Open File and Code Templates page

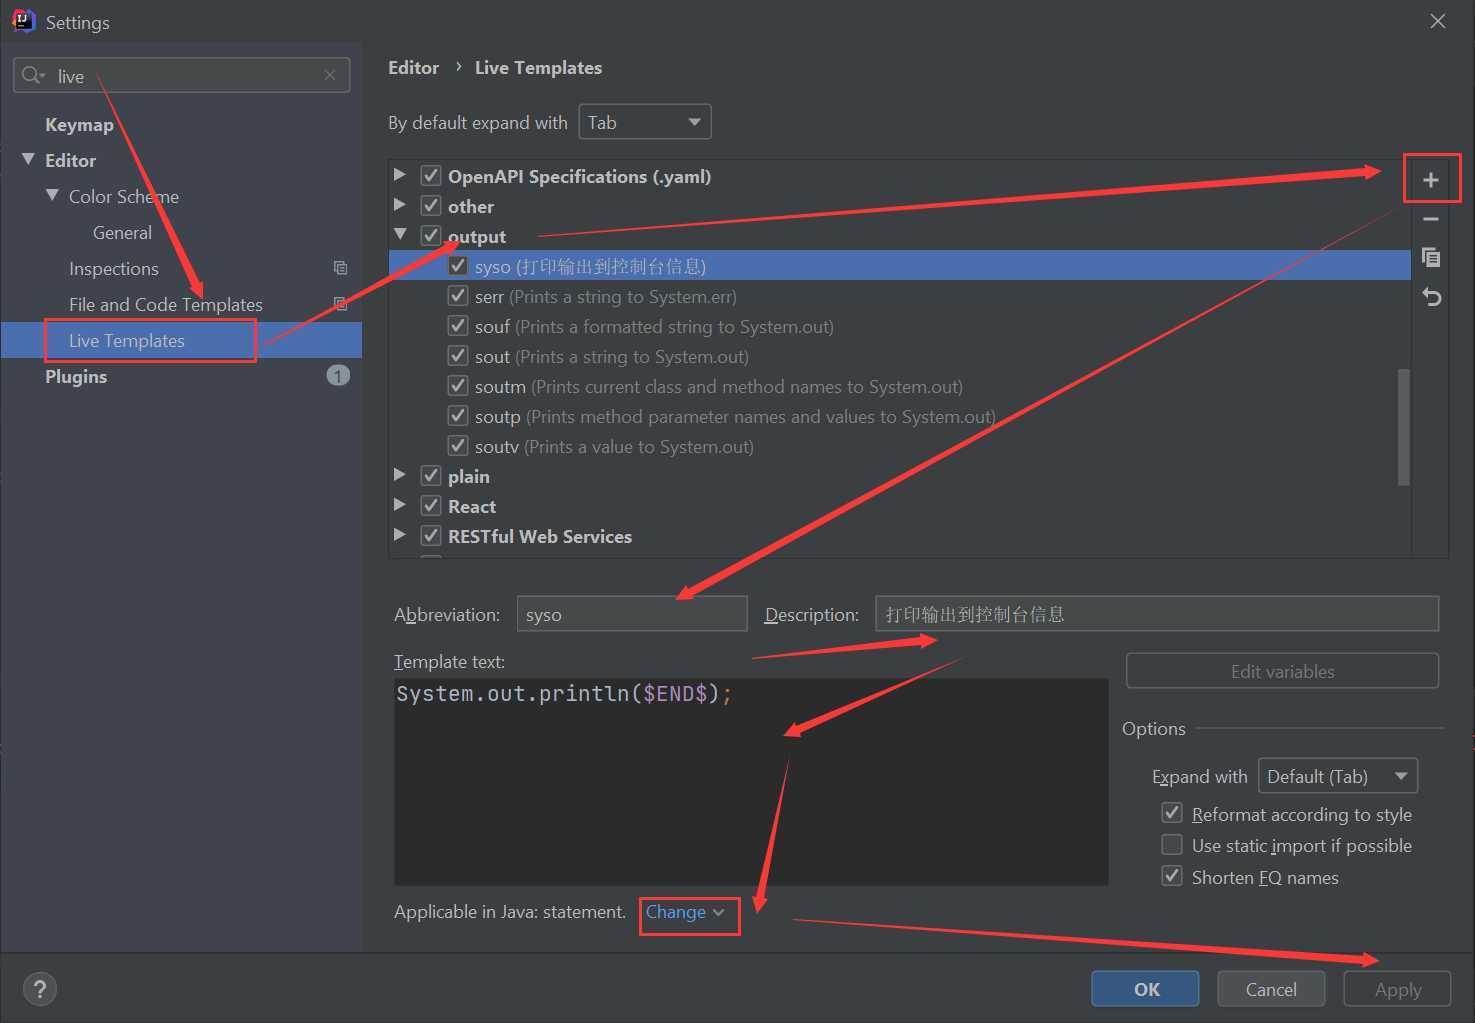point(166,304)
